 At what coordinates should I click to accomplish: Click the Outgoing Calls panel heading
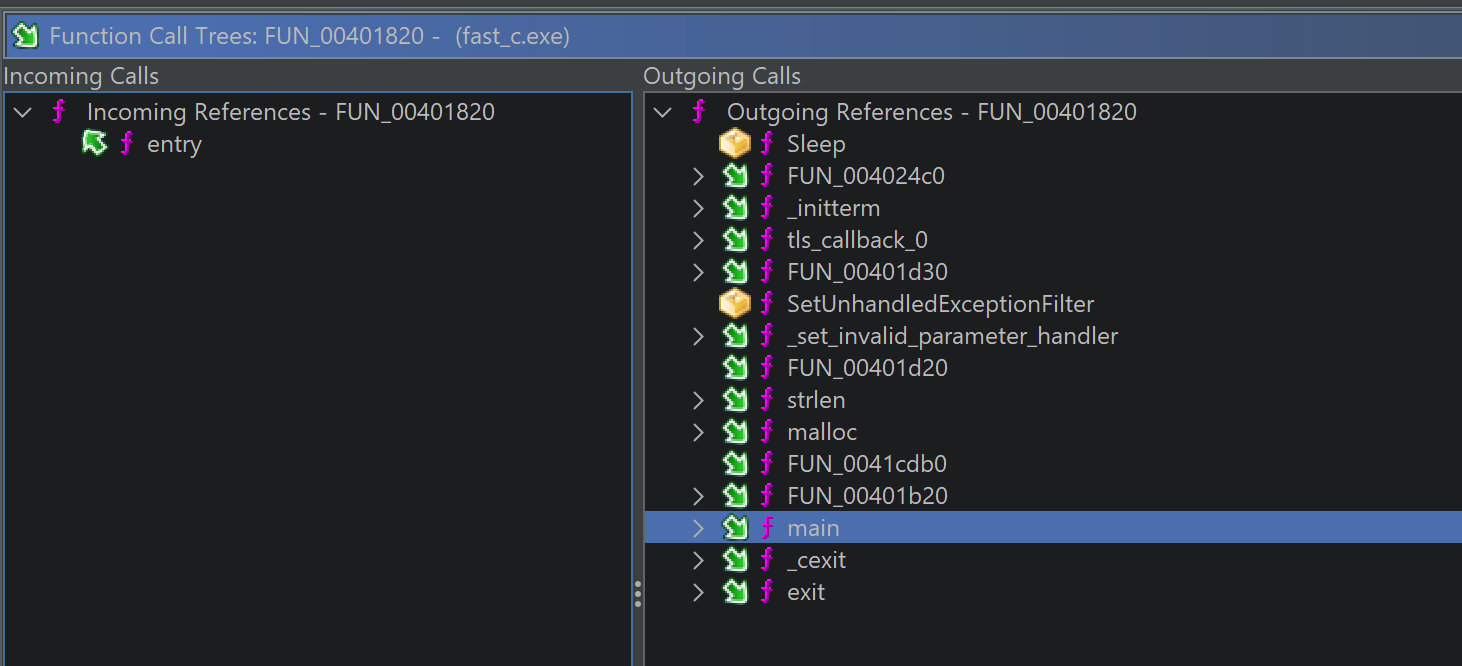point(722,76)
